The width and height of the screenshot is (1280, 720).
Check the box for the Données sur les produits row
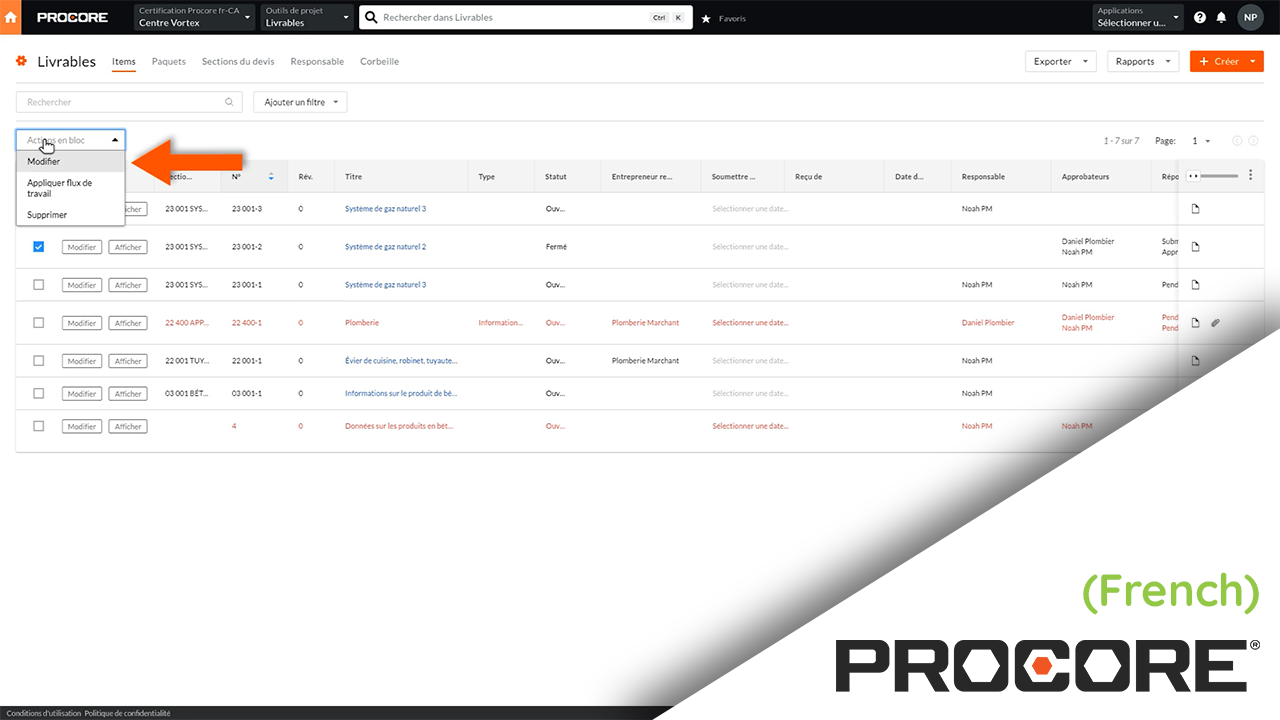click(39, 426)
